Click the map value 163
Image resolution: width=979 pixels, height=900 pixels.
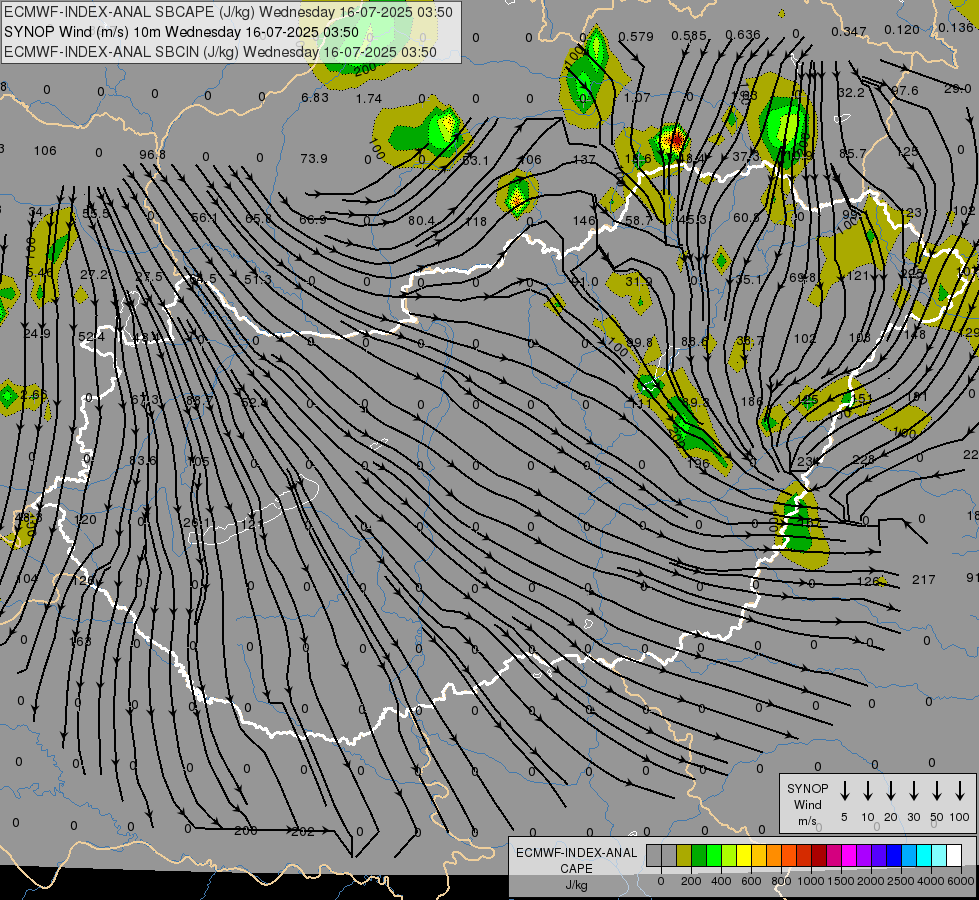tap(81, 641)
